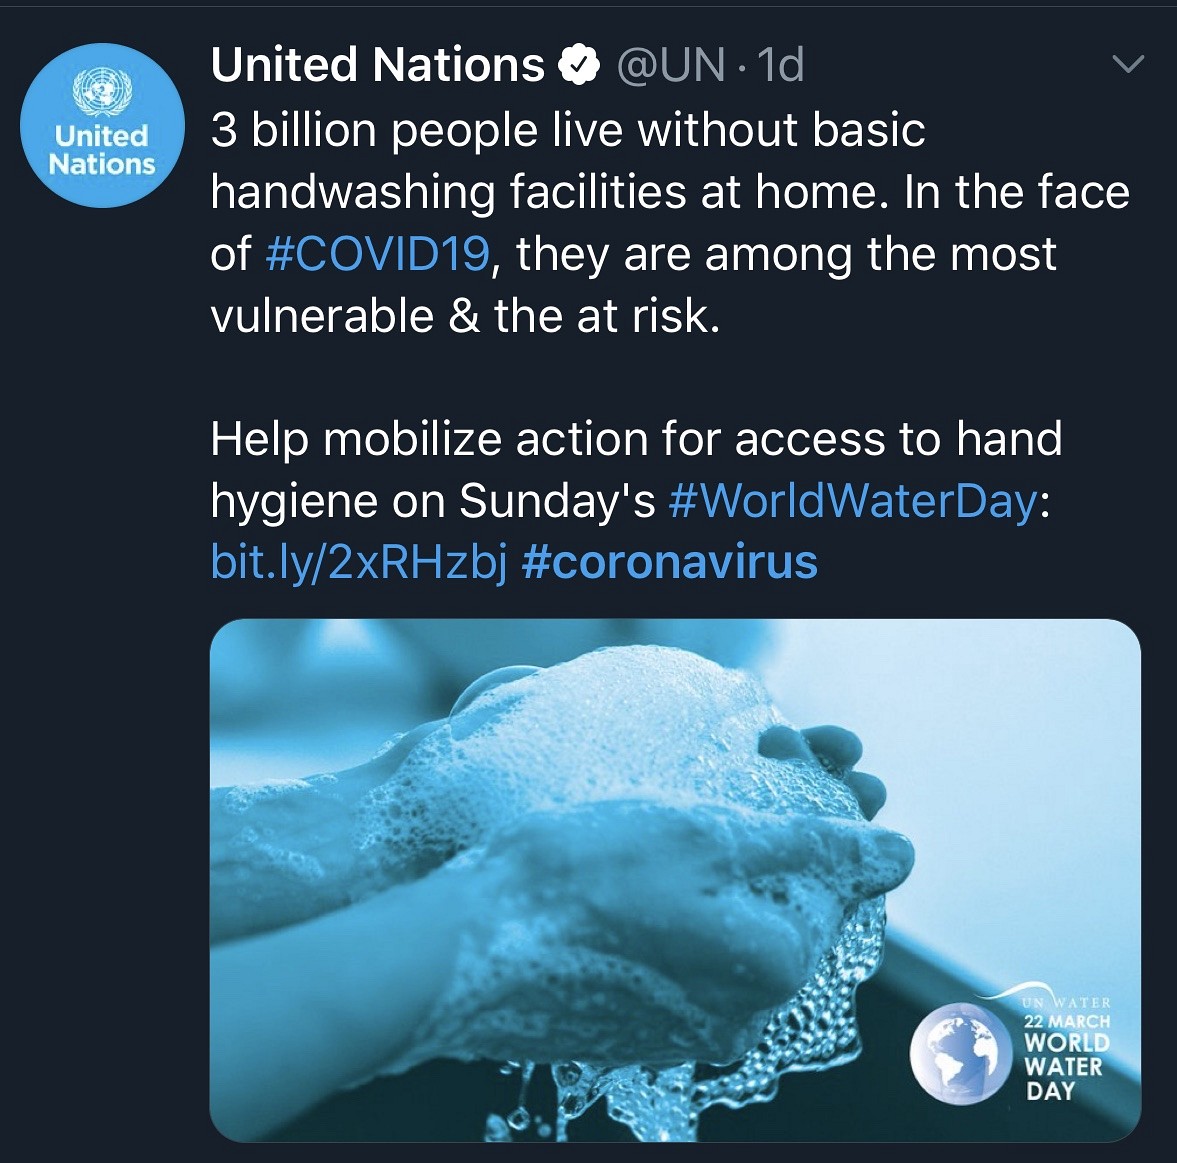
Task: Open the United Nations display name
Action: pyautogui.click(x=378, y=65)
